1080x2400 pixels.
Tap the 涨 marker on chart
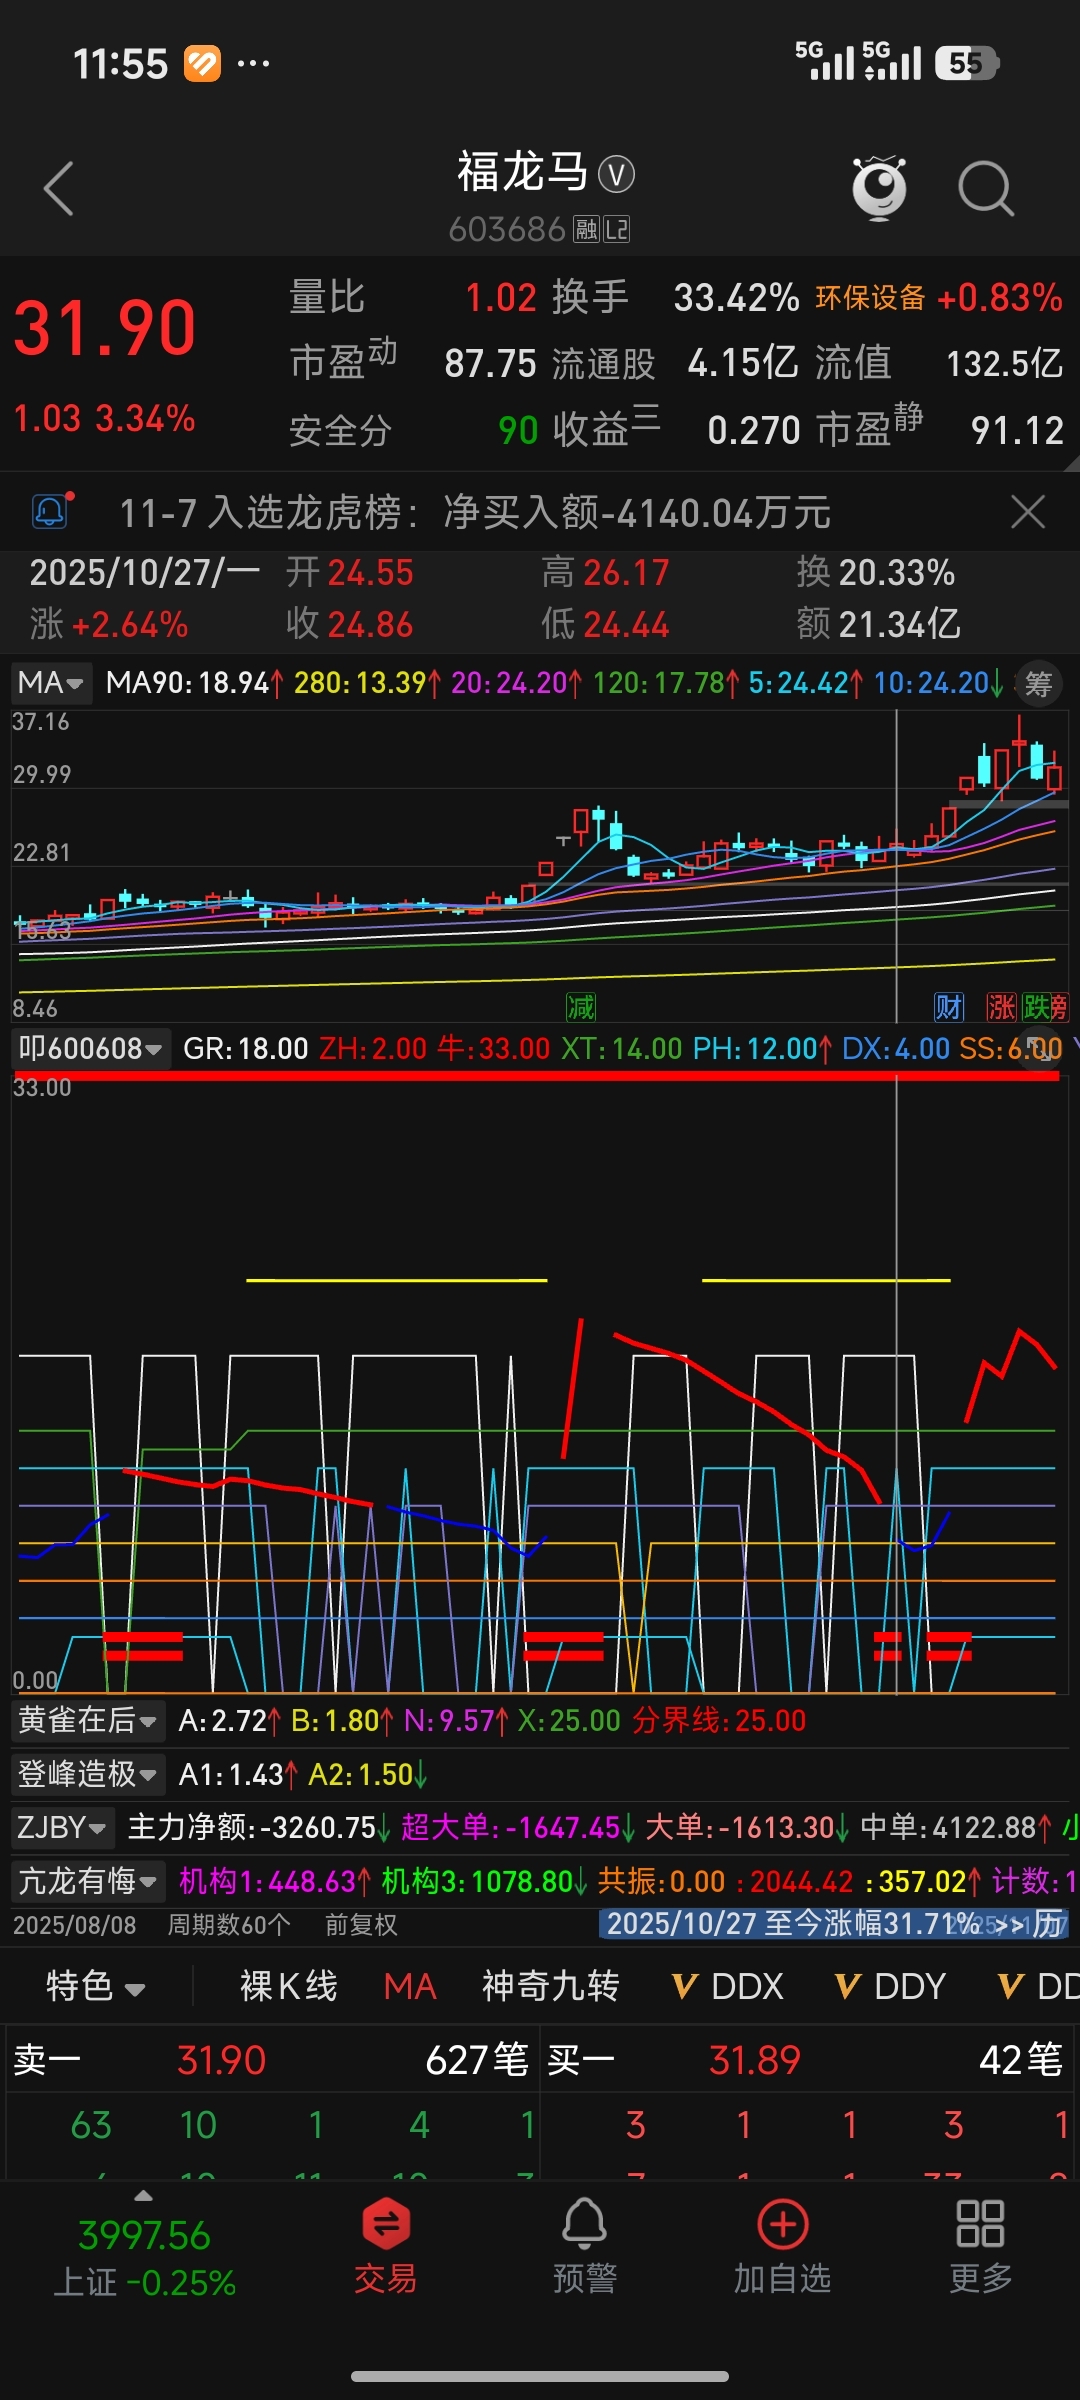tap(1001, 1007)
